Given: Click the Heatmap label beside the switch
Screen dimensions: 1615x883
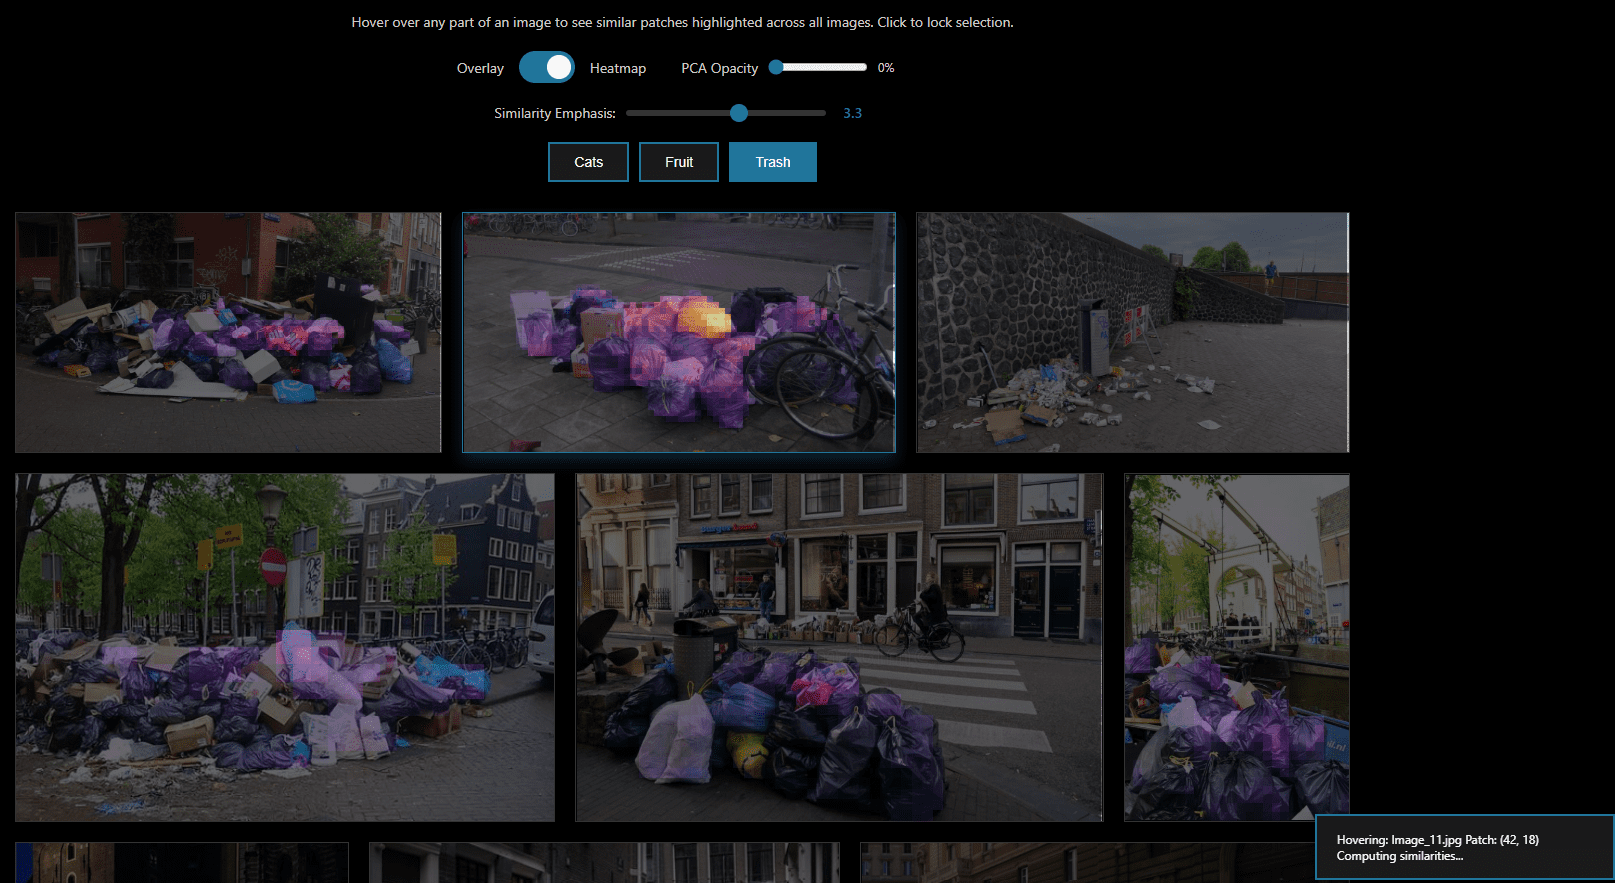Looking at the screenshot, I should pyautogui.click(x=617, y=68).
